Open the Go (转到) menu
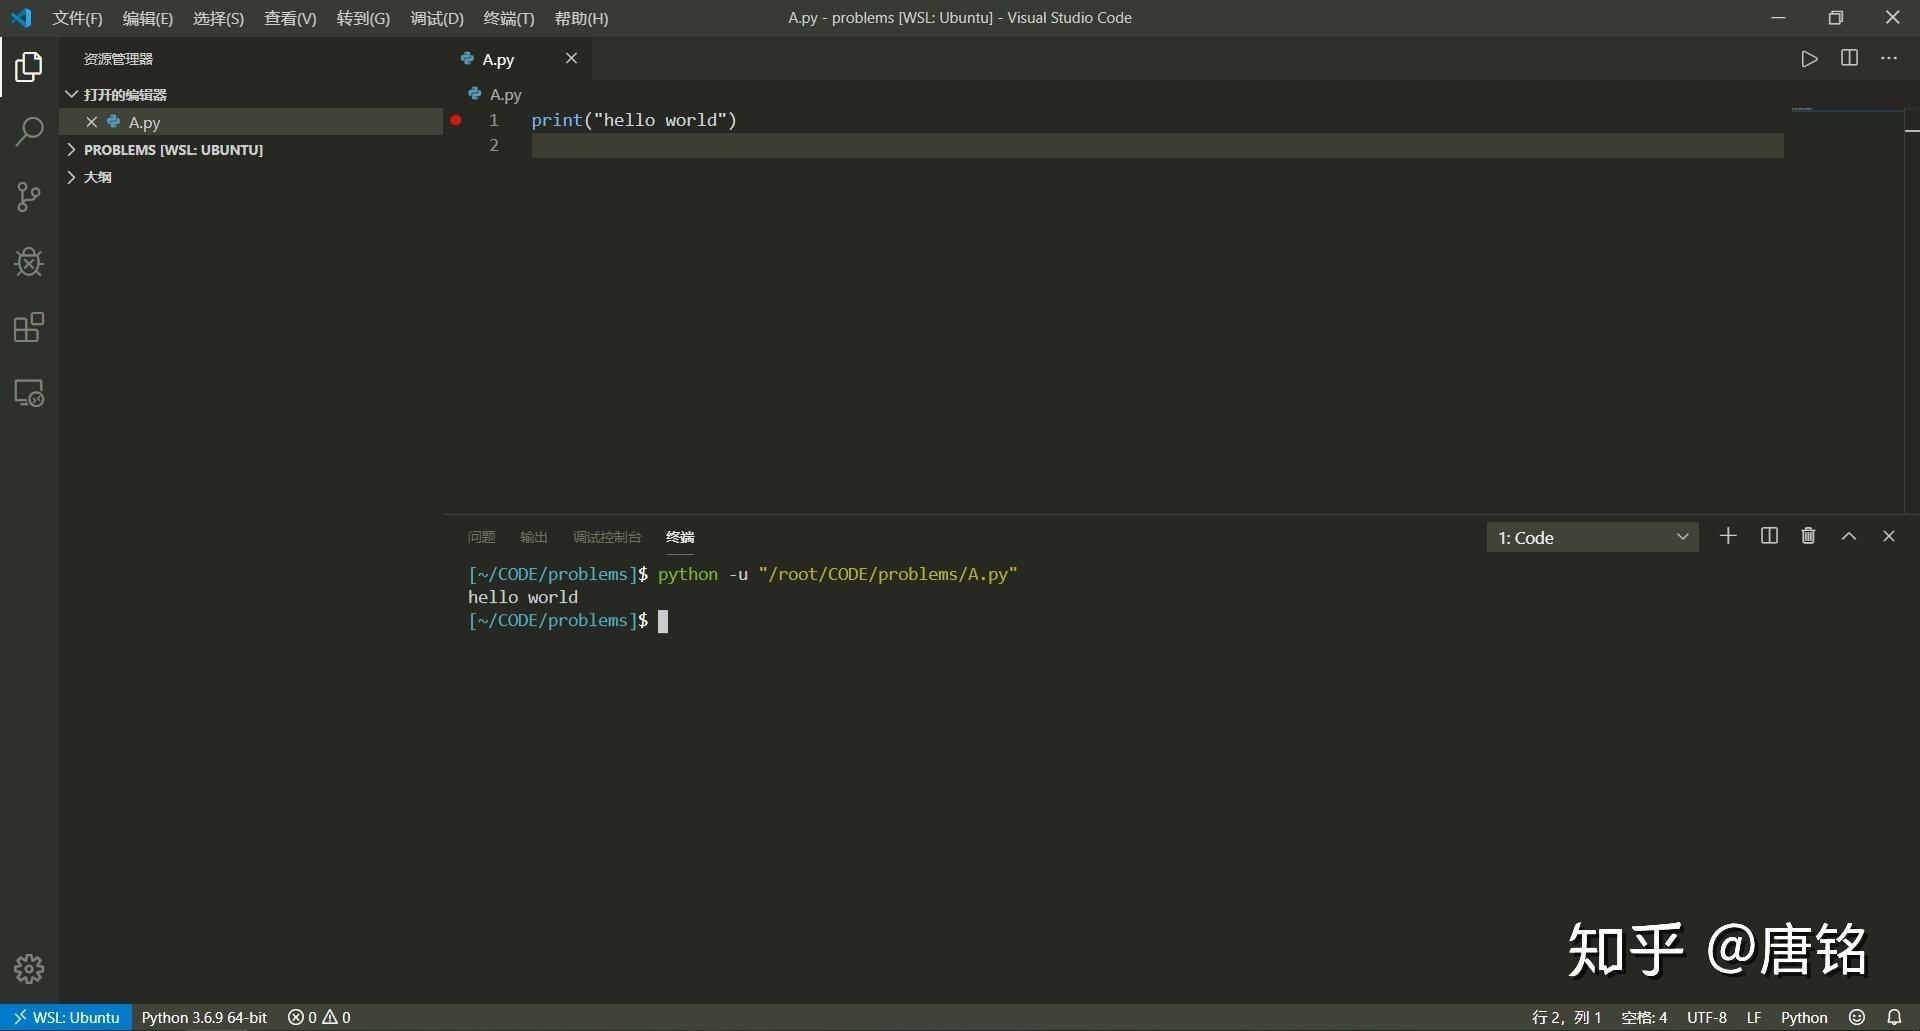 [363, 18]
